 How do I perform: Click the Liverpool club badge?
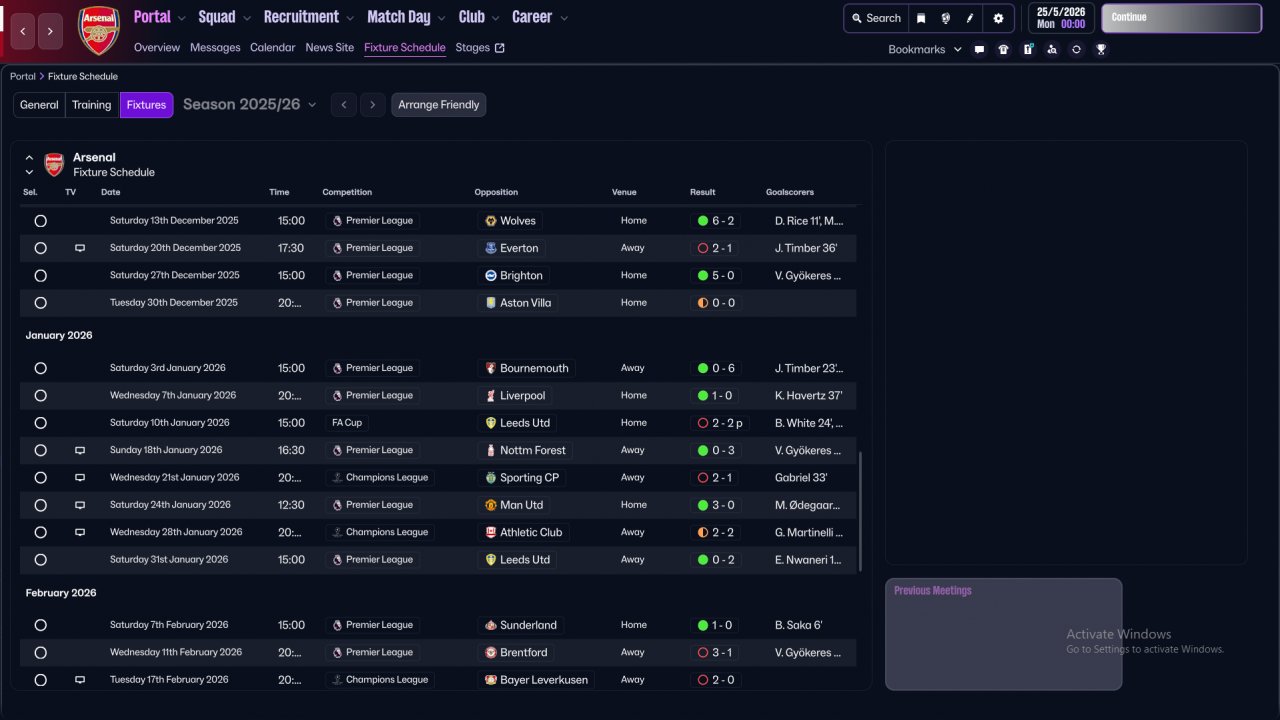[x=491, y=396]
